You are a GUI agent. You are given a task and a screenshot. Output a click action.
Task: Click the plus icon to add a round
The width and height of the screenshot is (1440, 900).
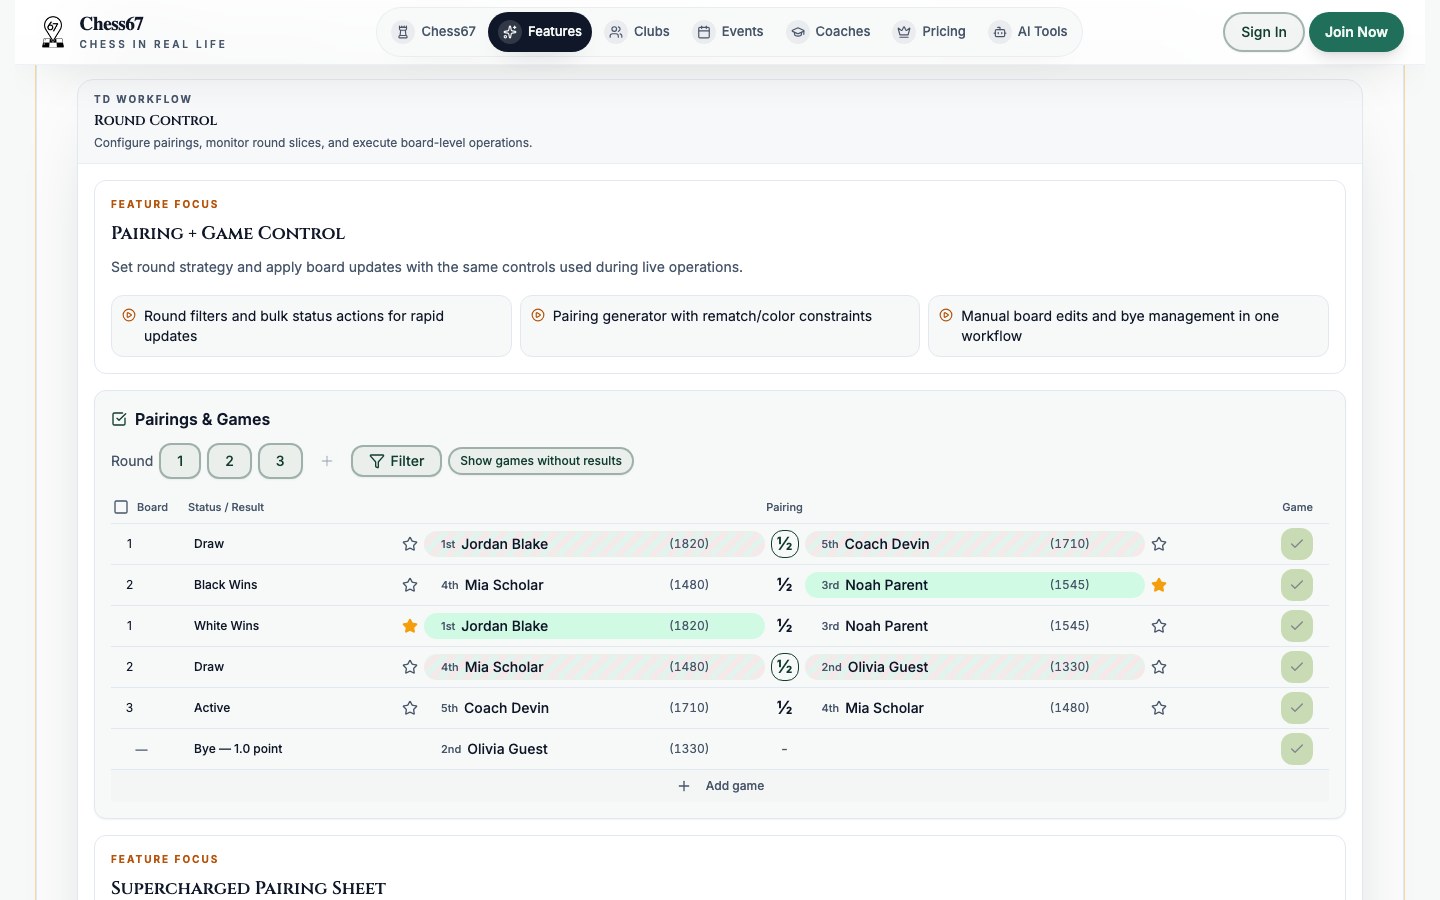coord(327,461)
